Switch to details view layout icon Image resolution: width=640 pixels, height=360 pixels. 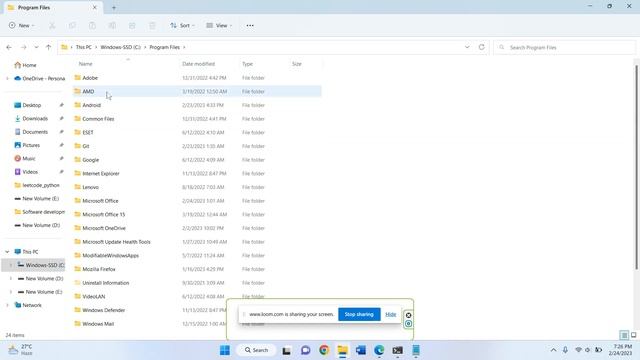pyautogui.click(x=624, y=335)
